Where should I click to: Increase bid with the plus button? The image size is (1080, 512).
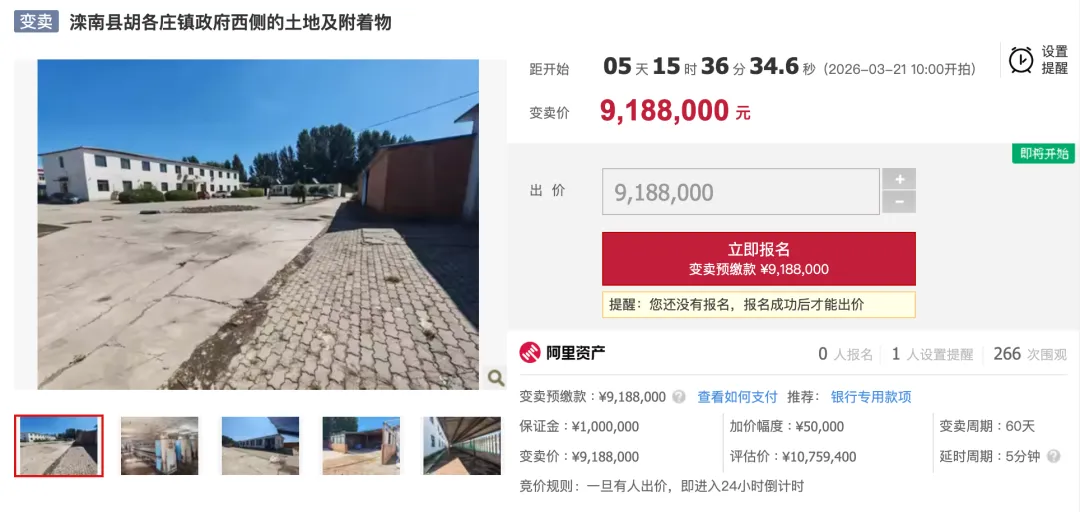[x=900, y=179]
